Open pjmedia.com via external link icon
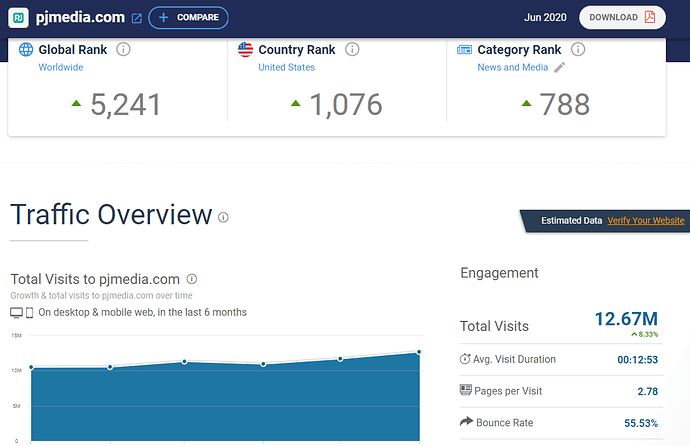 click(137, 18)
